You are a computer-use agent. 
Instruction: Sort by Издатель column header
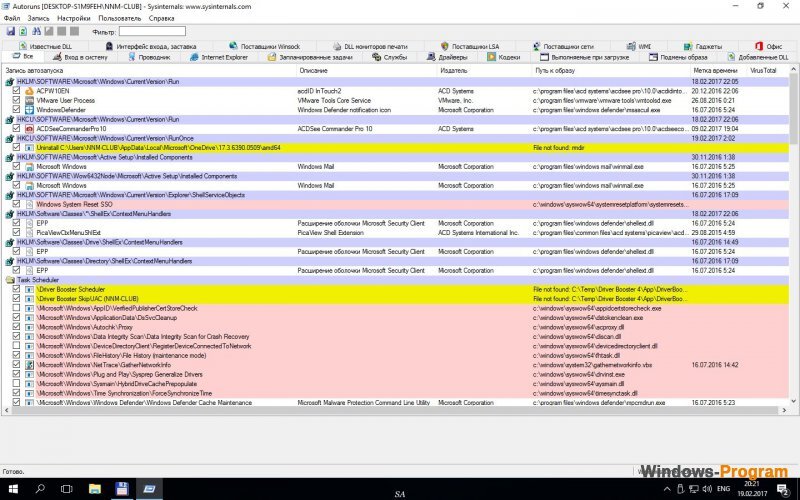tap(484, 70)
